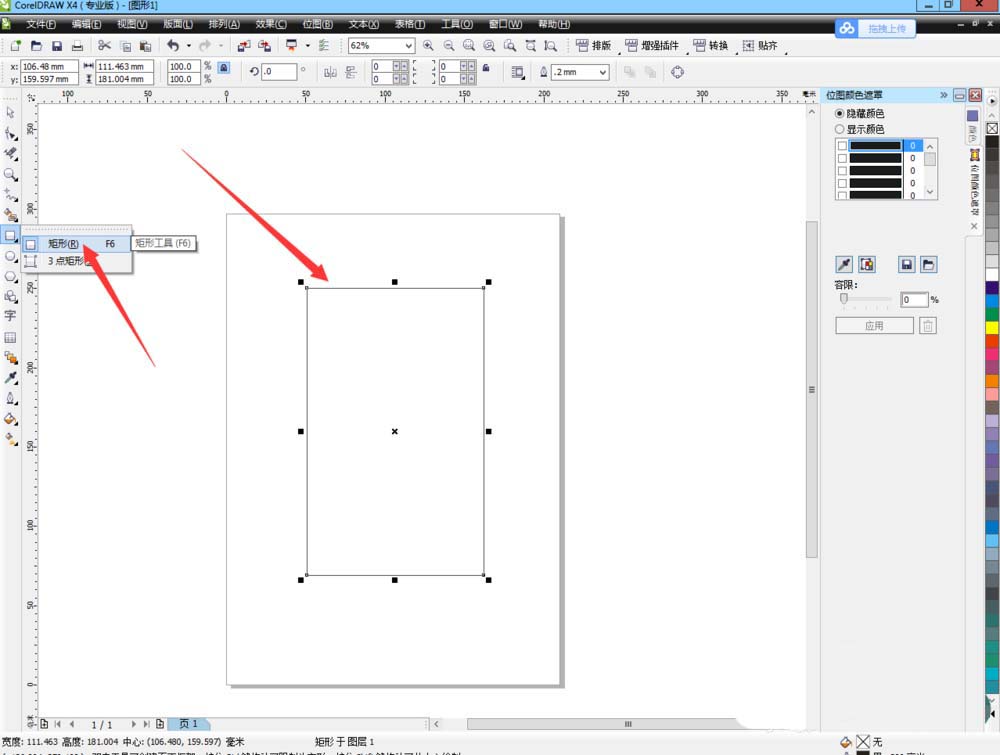Image resolution: width=1000 pixels, height=755 pixels.
Task: Select the 显示颜色 radio button
Action: tap(840, 129)
